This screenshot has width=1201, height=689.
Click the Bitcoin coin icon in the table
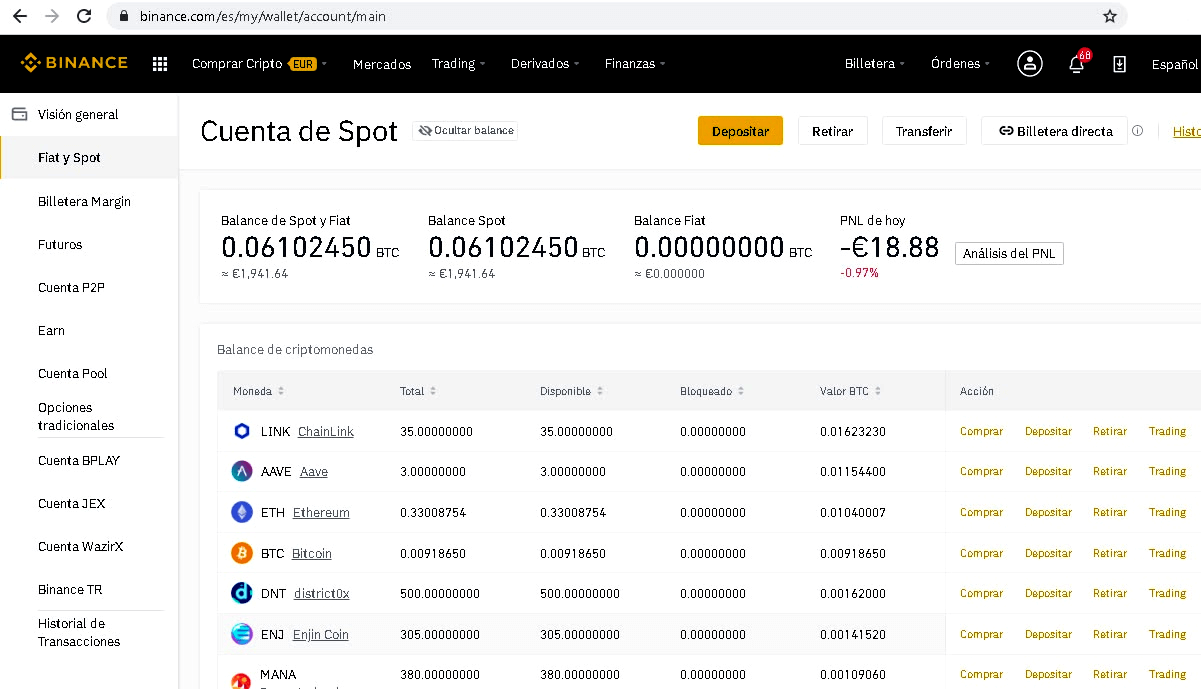[x=241, y=552]
